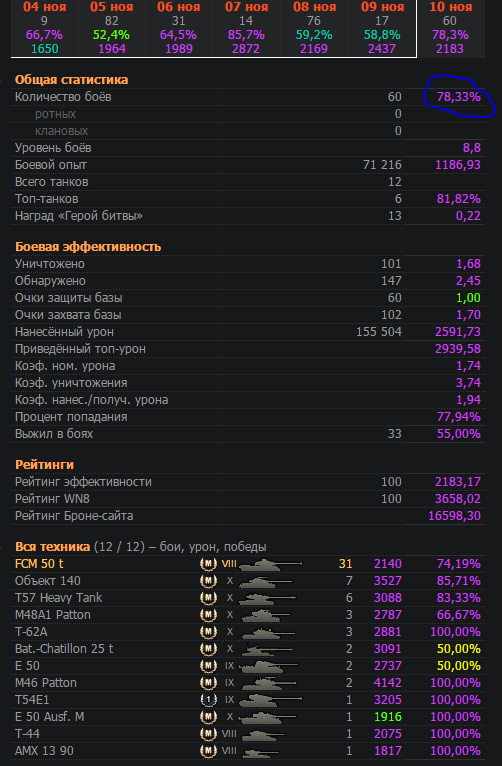Click the M46 Patton damage value 4142
The height and width of the screenshot is (766, 502).
(x=388, y=683)
